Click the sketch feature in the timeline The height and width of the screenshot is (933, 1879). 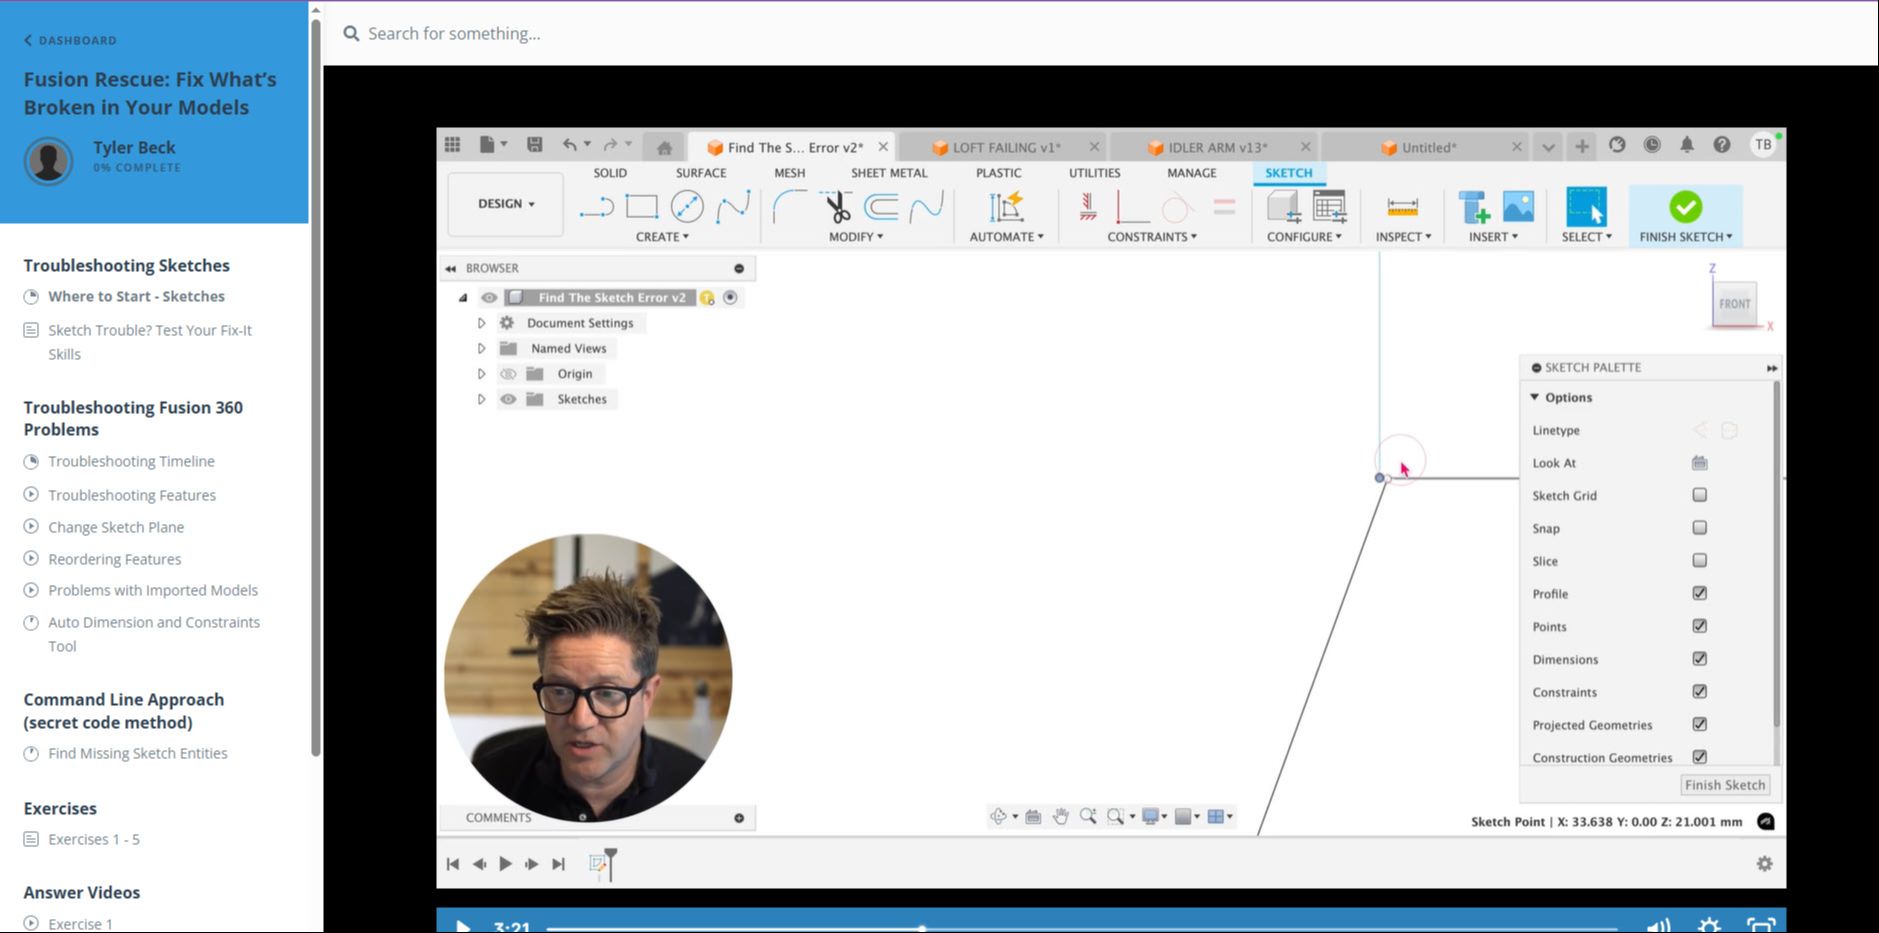598,863
